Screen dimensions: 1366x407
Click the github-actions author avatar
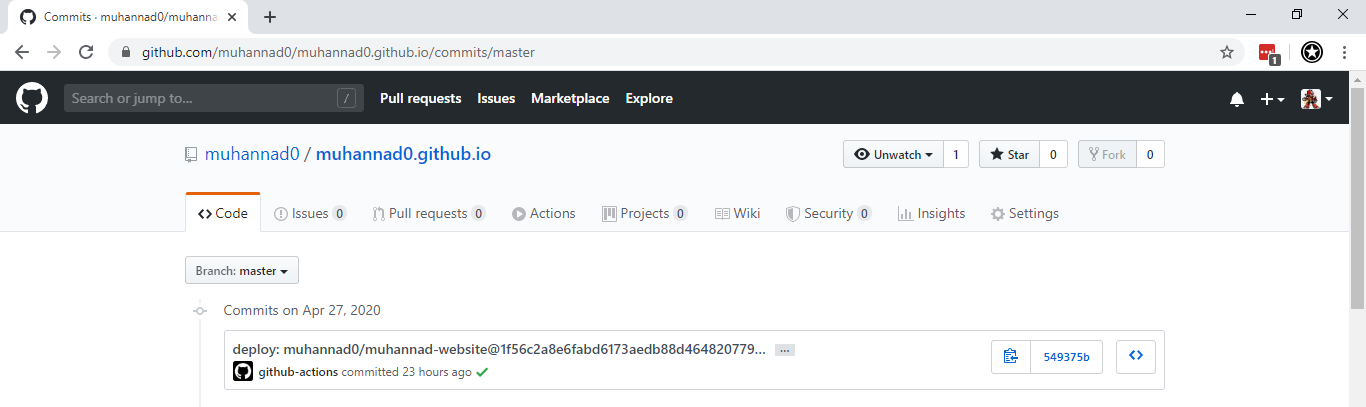tap(243, 372)
